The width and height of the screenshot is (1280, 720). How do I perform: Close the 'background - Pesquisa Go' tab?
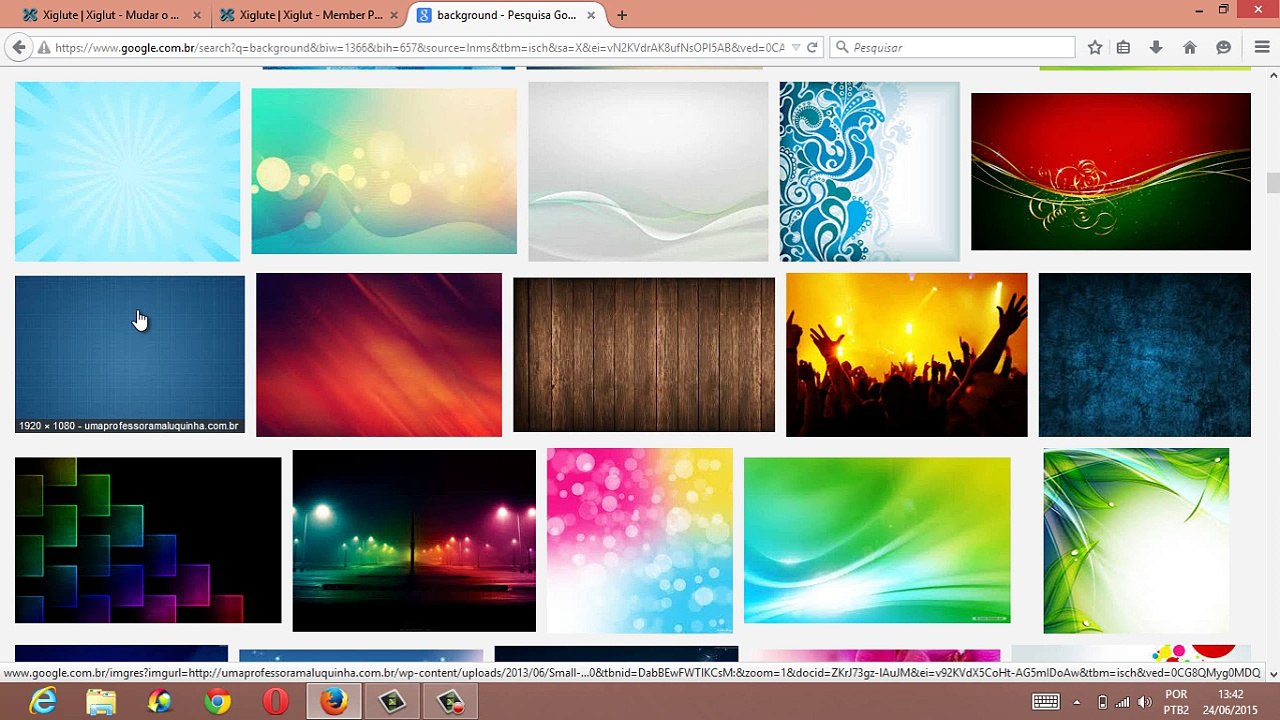(591, 15)
